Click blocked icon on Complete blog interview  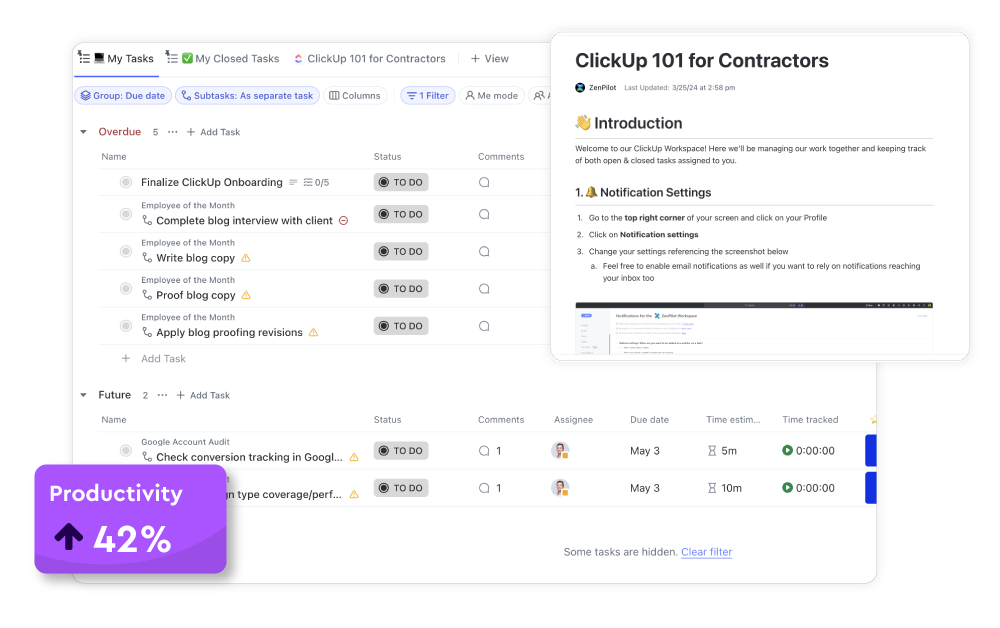click(343, 221)
